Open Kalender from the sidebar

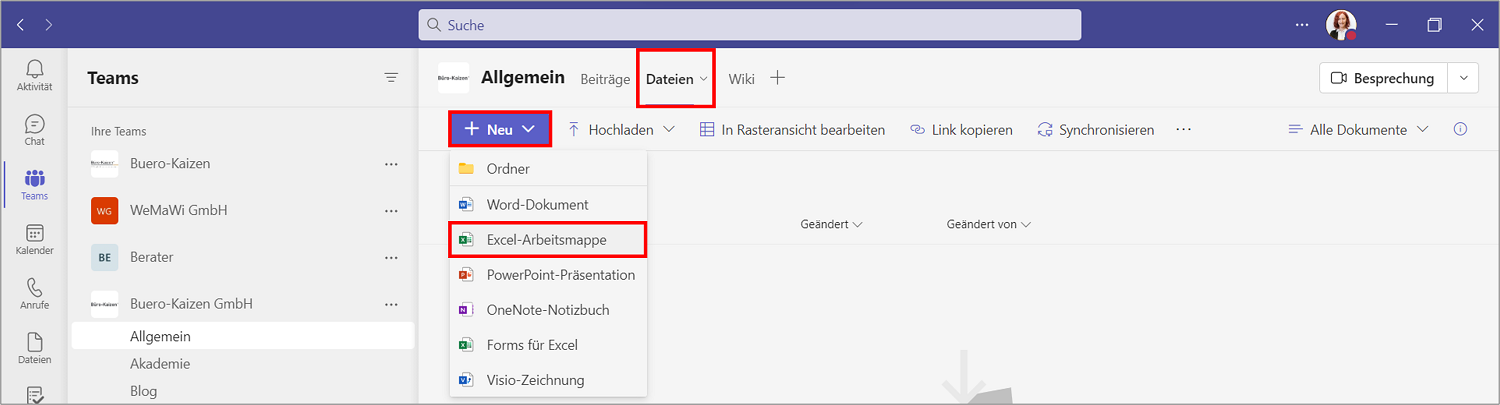(35, 240)
